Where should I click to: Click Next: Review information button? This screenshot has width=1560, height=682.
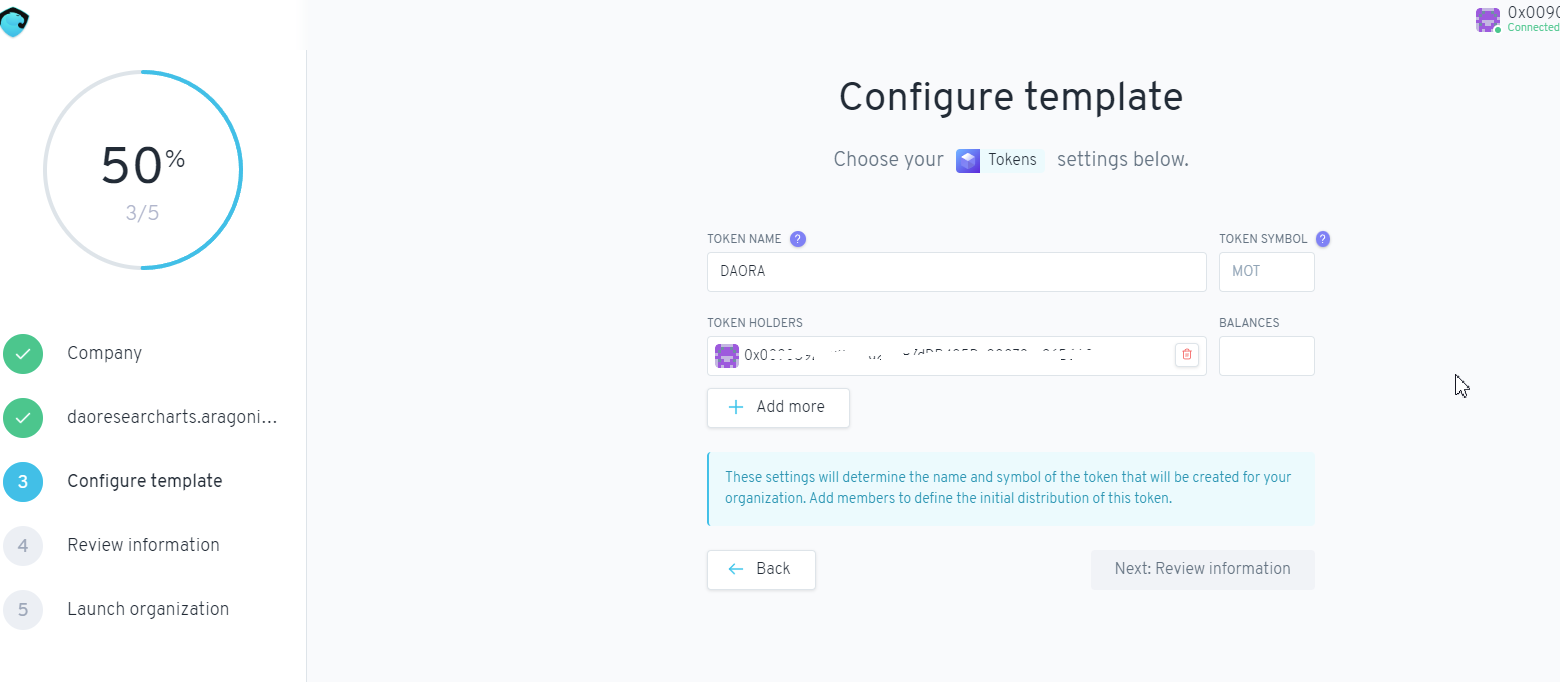coord(1202,569)
